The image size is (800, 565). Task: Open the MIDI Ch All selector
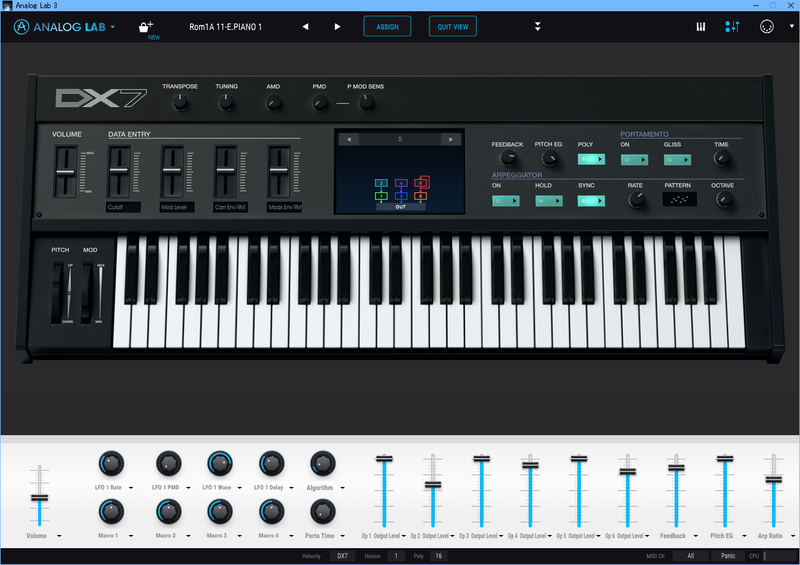coord(690,556)
